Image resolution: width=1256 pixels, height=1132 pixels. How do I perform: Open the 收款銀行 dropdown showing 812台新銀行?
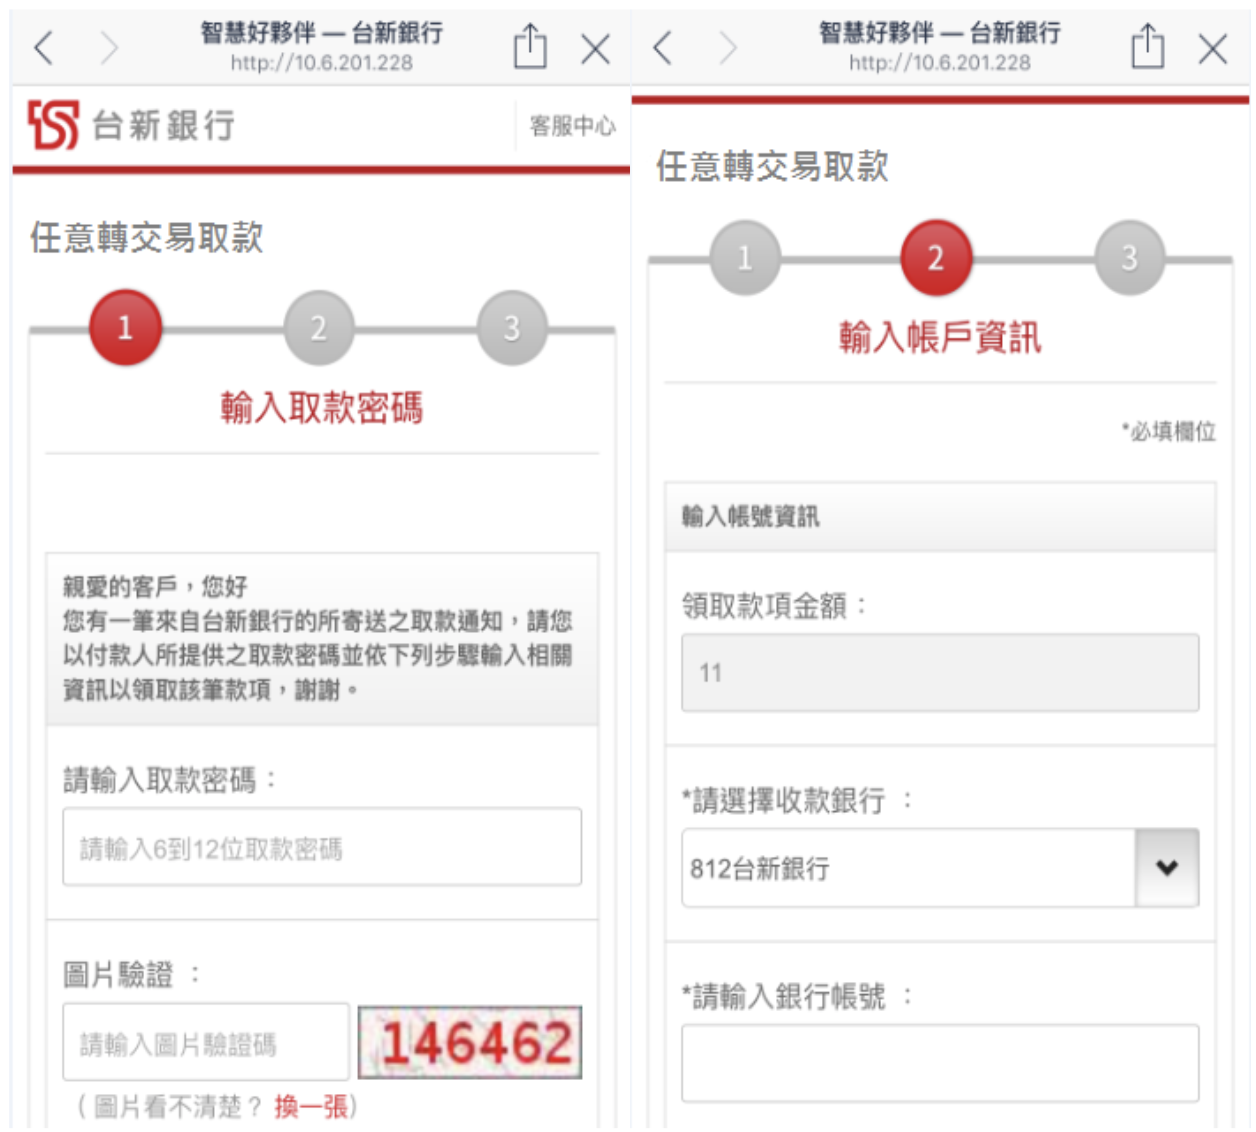click(940, 868)
